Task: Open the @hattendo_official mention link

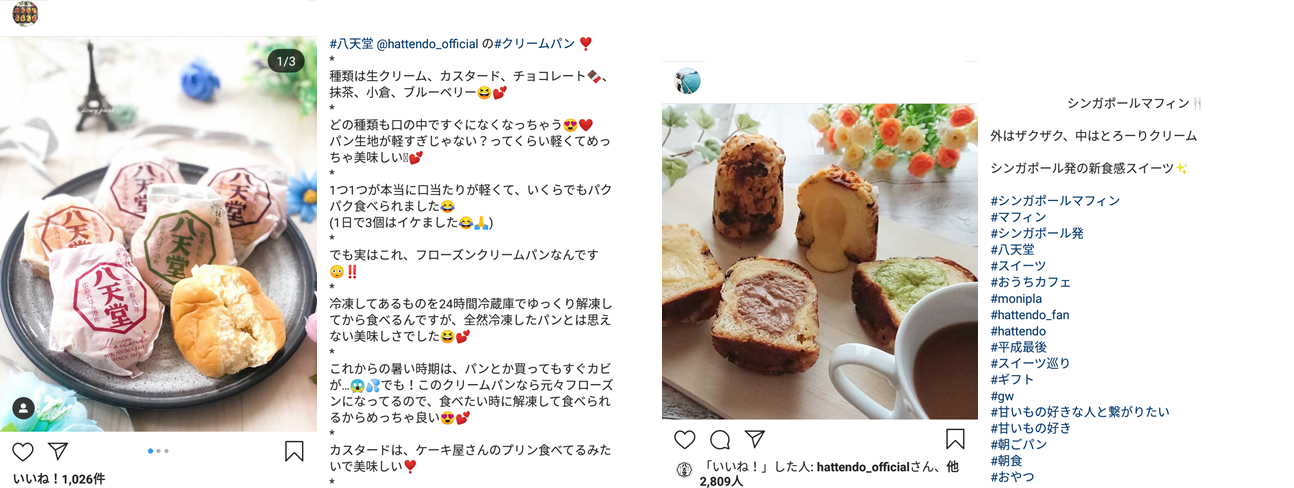Action: [426, 44]
